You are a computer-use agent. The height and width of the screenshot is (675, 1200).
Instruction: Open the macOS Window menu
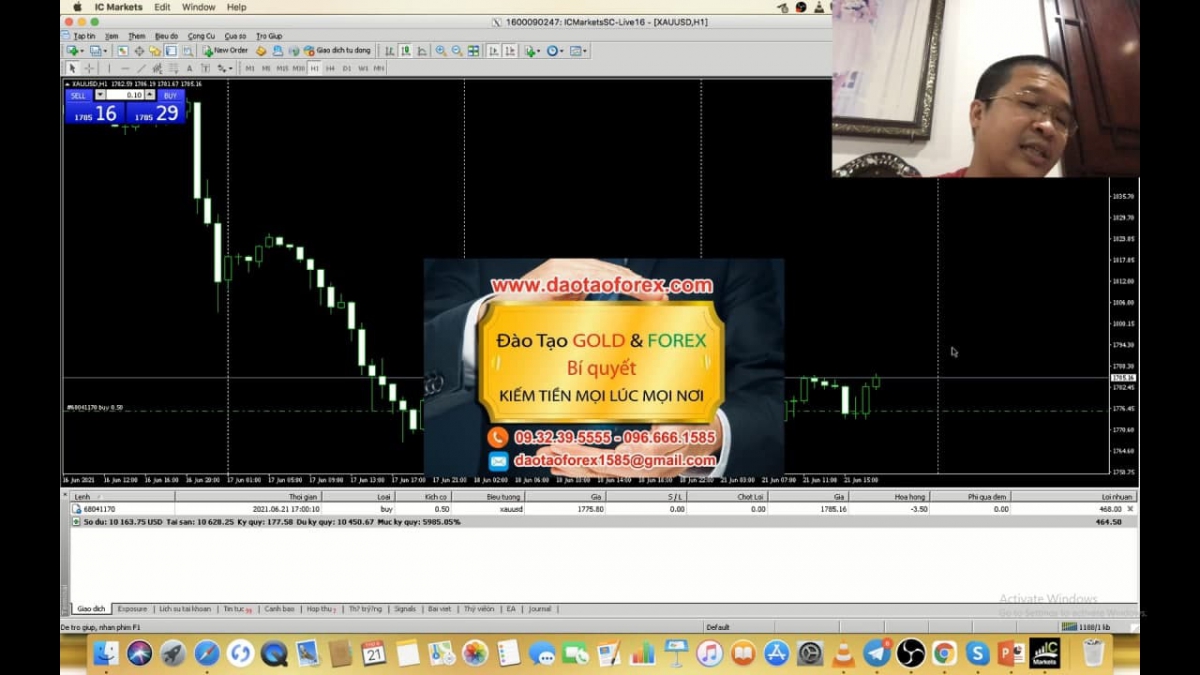[x=198, y=7]
